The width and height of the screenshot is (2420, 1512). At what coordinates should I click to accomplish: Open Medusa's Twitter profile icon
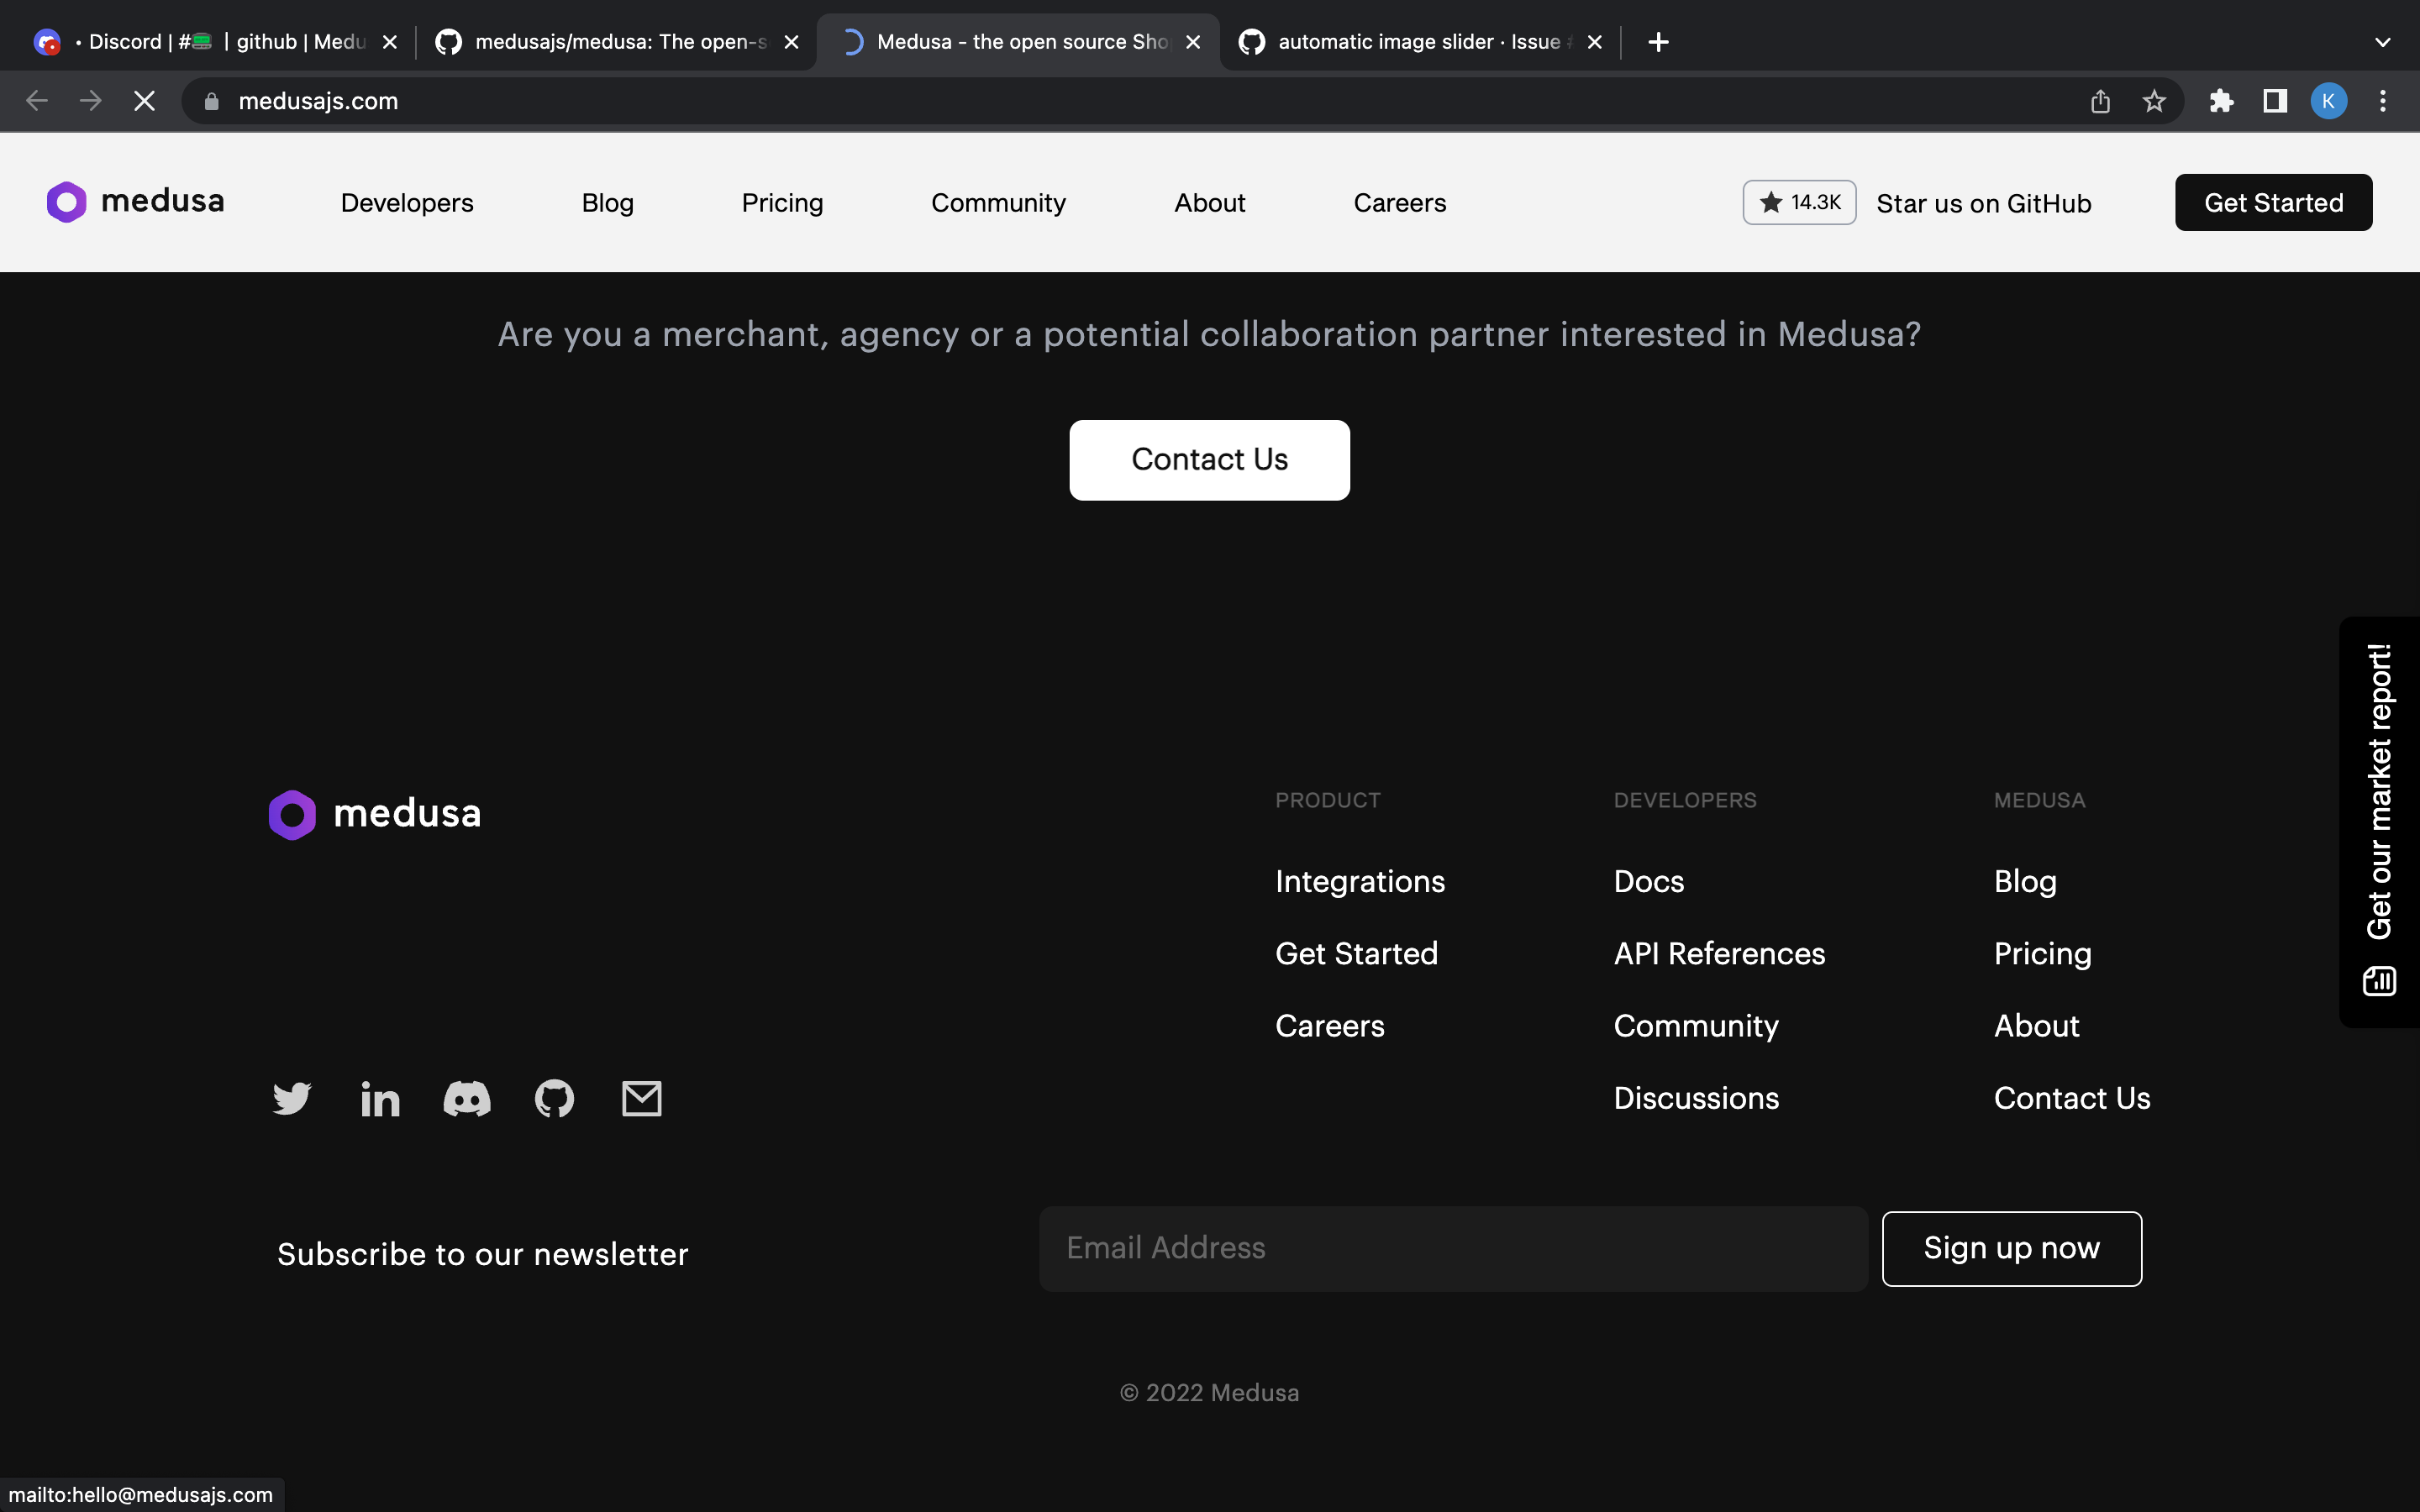[x=291, y=1097]
